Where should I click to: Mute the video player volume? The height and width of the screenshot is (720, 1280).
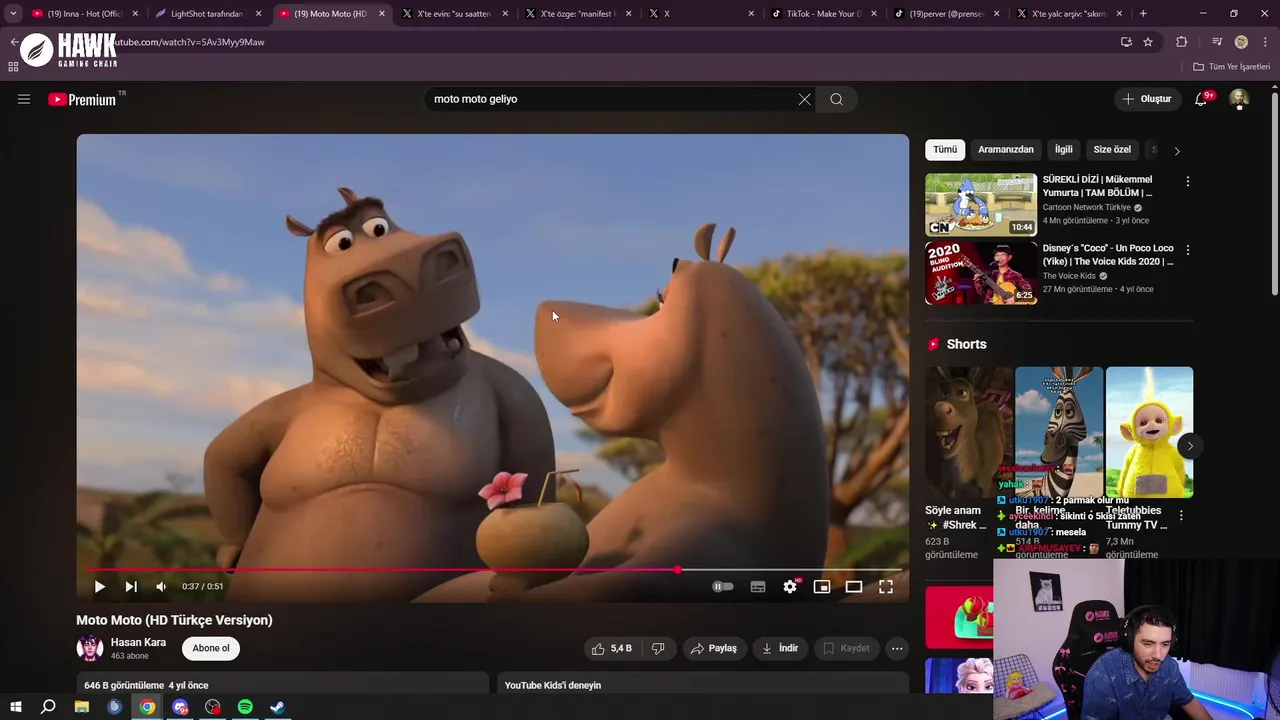click(161, 587)
